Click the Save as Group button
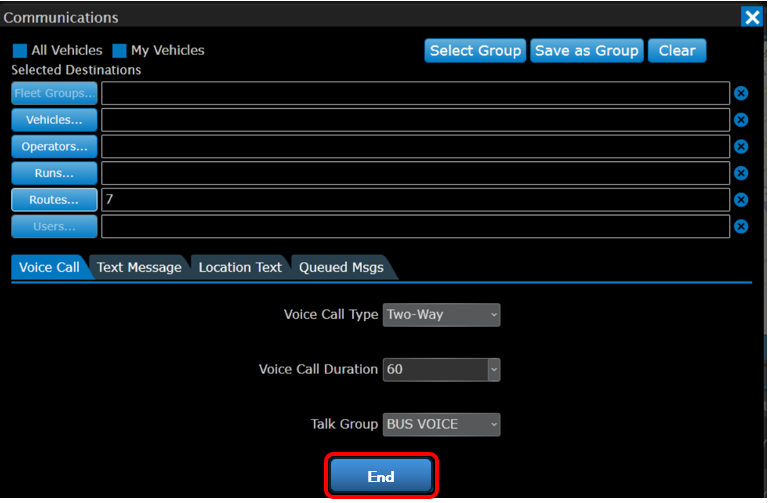The image size is (771, 503). pos(587,51)
